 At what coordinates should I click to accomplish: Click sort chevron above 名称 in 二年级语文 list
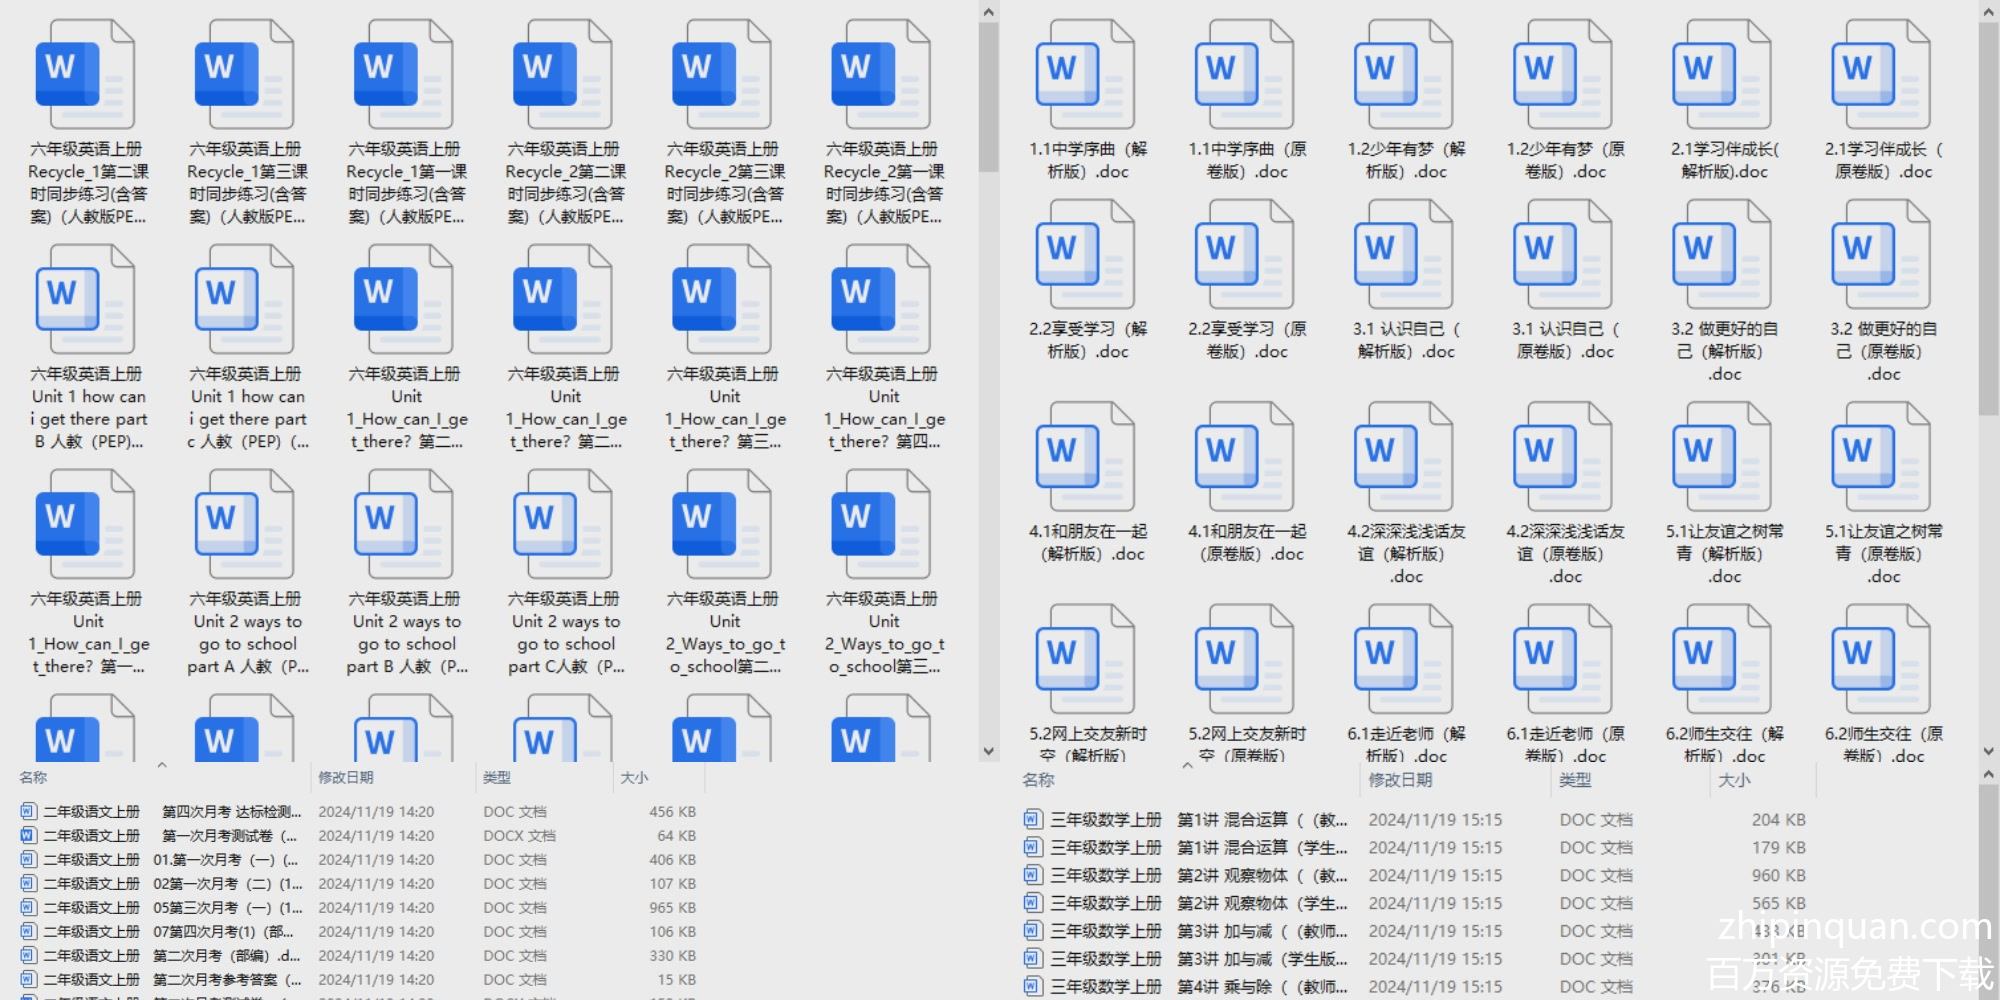click(162, 765)
